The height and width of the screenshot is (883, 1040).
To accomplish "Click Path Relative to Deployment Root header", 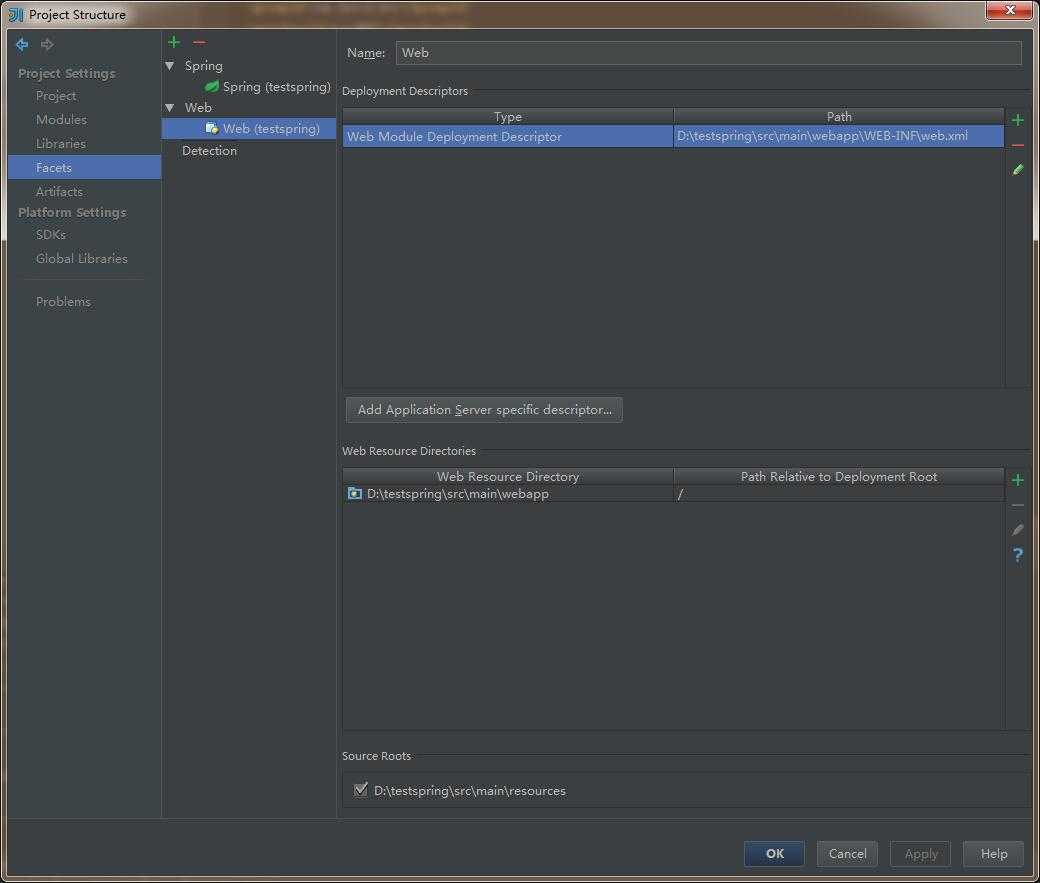I will [x=838, y=476].
